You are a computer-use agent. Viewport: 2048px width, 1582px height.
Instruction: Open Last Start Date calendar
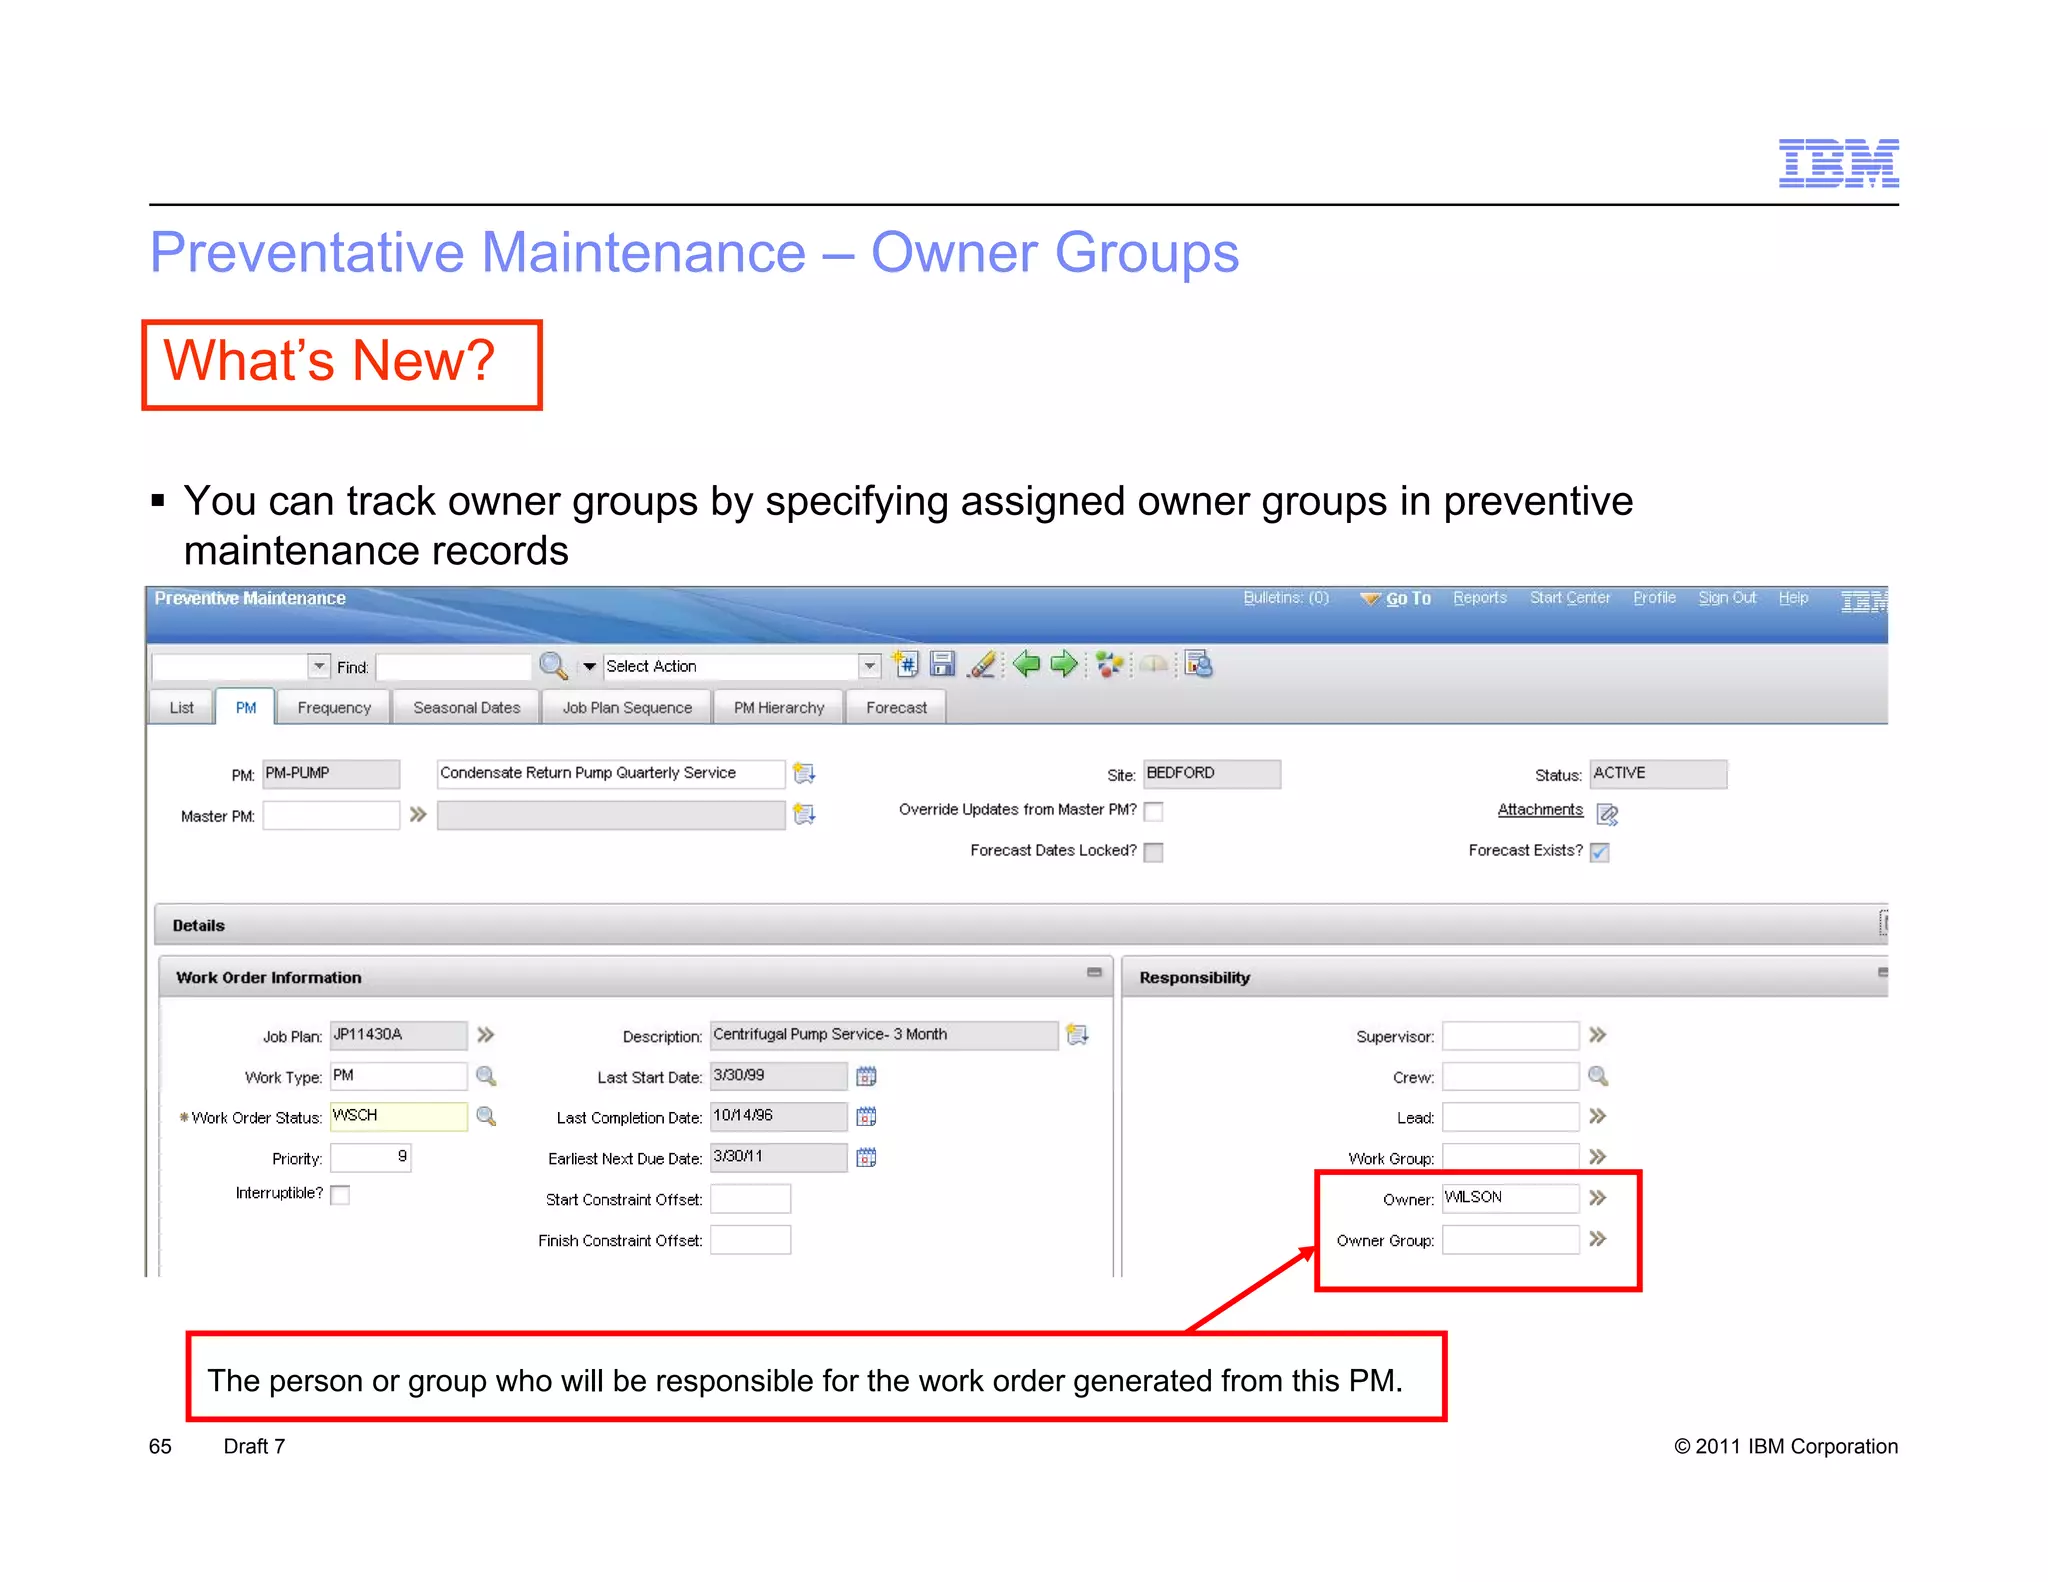866,1076
